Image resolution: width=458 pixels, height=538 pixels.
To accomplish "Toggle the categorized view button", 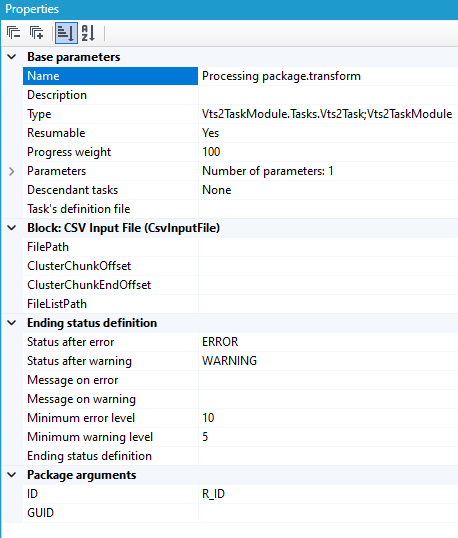I will click(66, 33).
